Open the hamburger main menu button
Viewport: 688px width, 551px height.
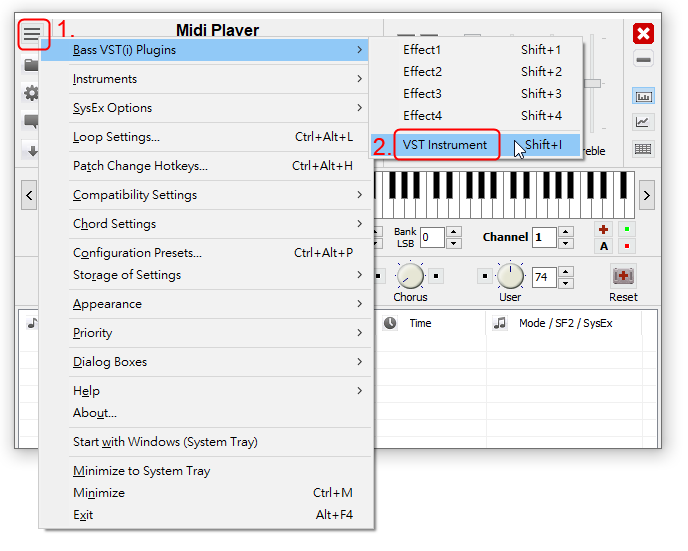click(x=32, y=33)
